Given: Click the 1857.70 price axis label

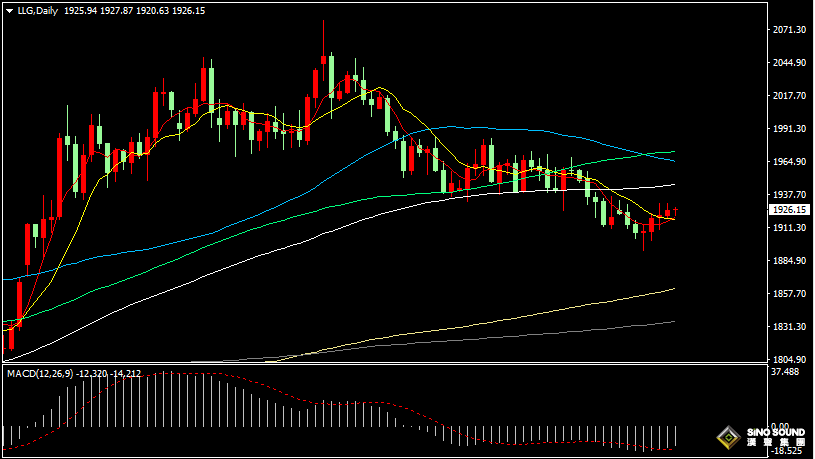Looking at the screenshot, I should pyautogui.click(x=789, y=294).
